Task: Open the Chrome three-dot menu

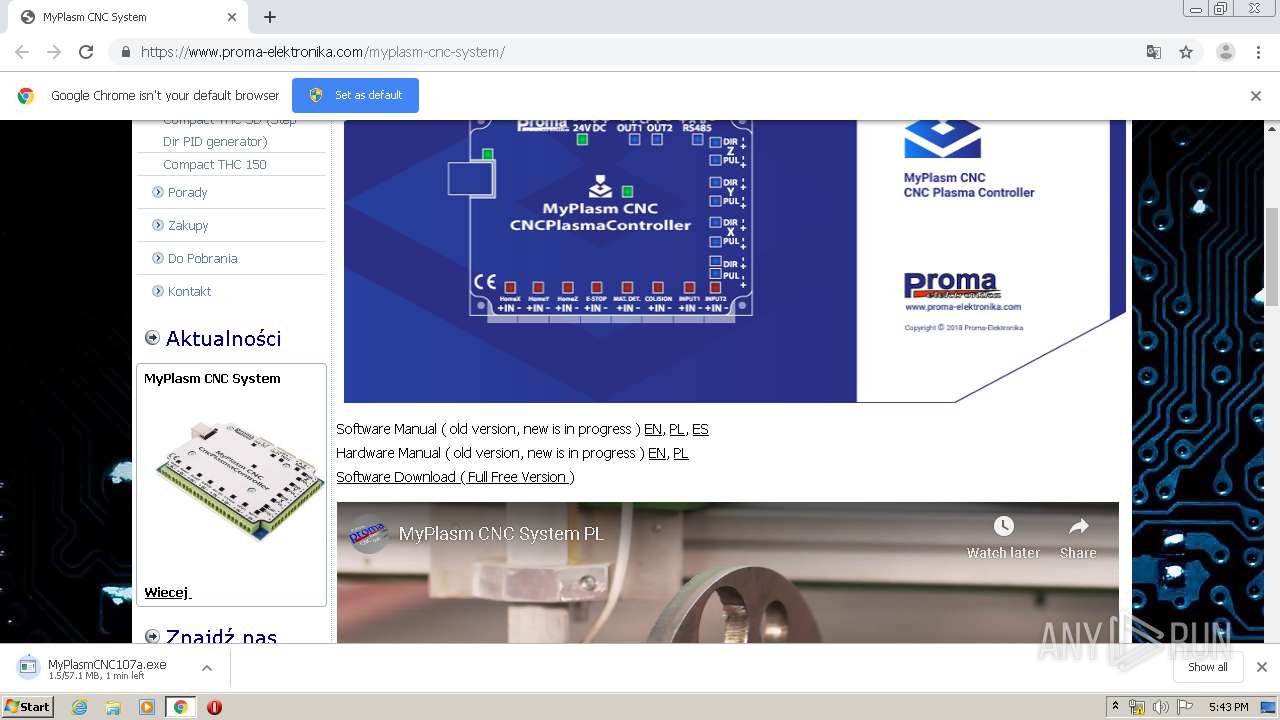Action: pyautogui.click(x=1259, y=52)
